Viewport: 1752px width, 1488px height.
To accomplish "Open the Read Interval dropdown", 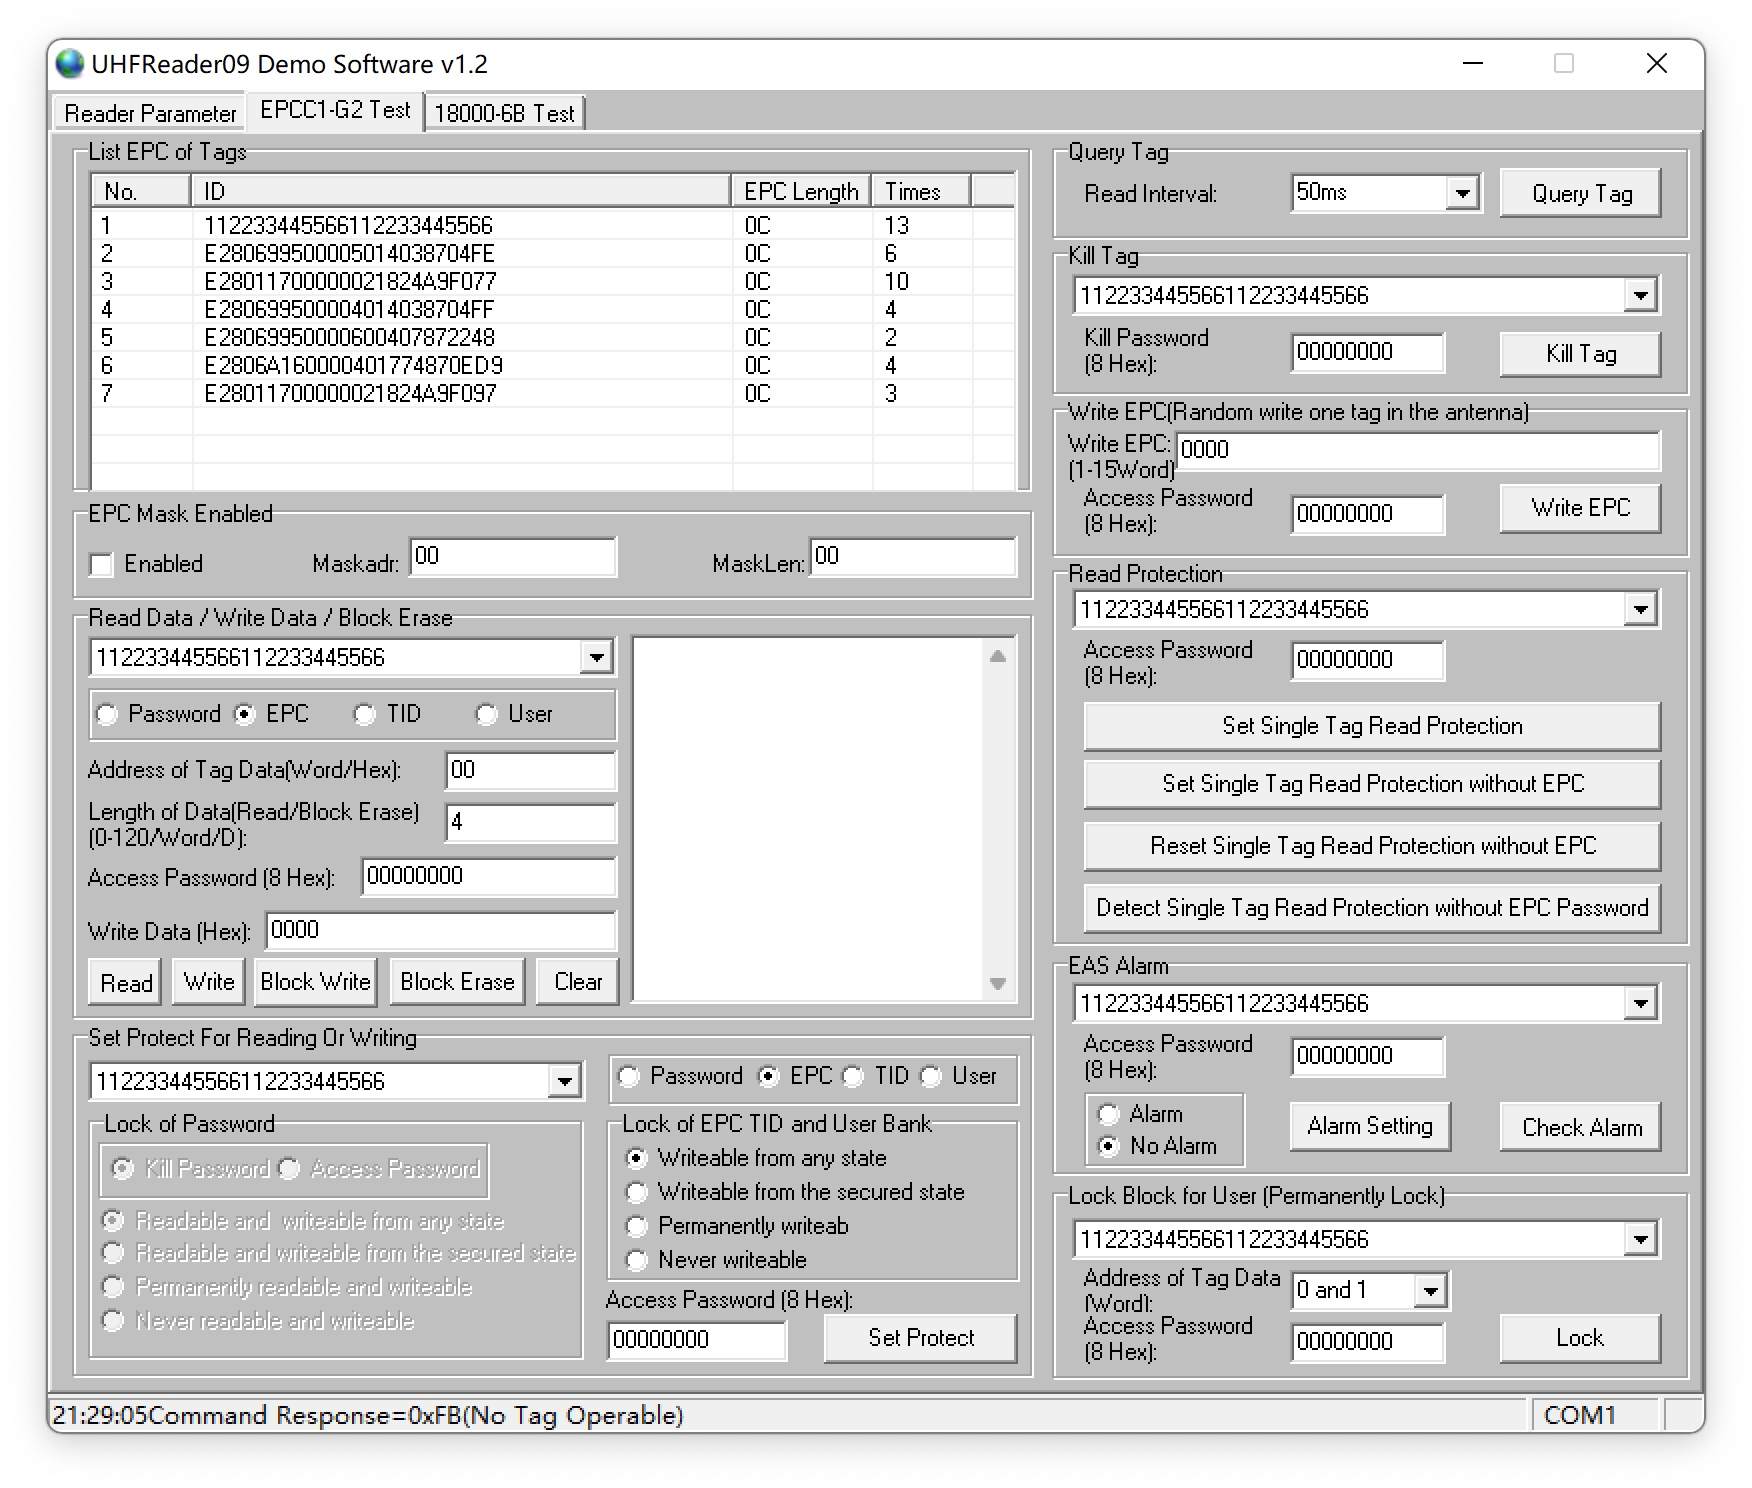I will (x=1465, y=192).
